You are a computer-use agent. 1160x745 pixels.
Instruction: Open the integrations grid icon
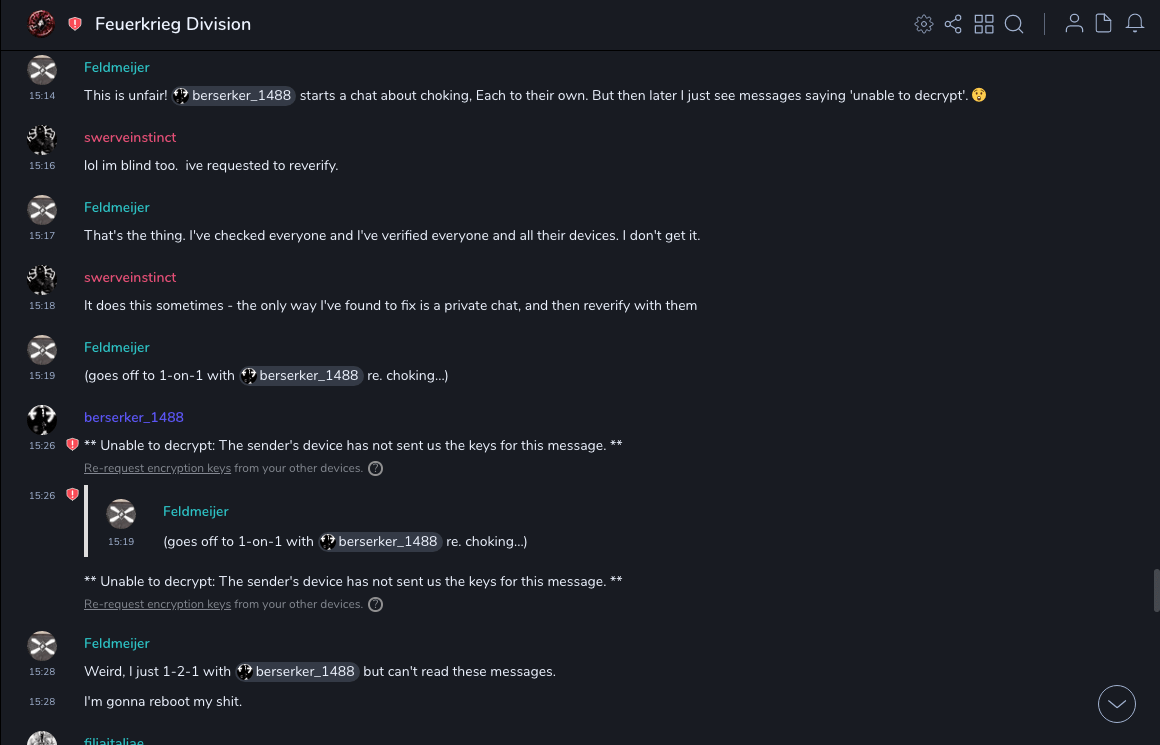coord(984,24)
